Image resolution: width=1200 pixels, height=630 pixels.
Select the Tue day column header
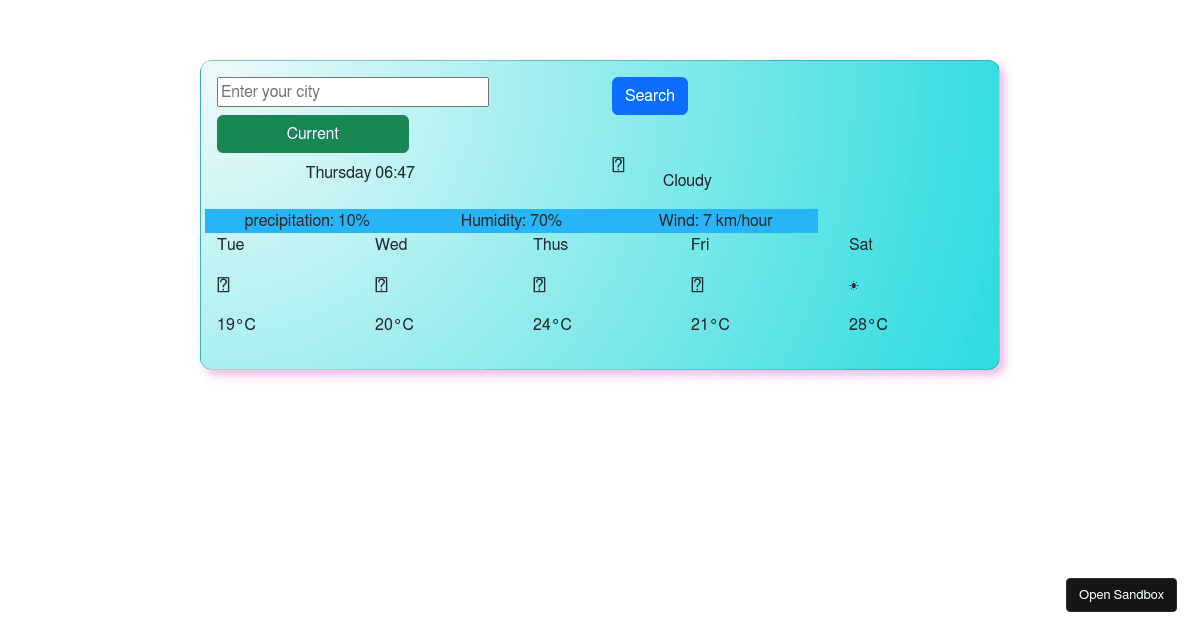[x=230, y=244]
